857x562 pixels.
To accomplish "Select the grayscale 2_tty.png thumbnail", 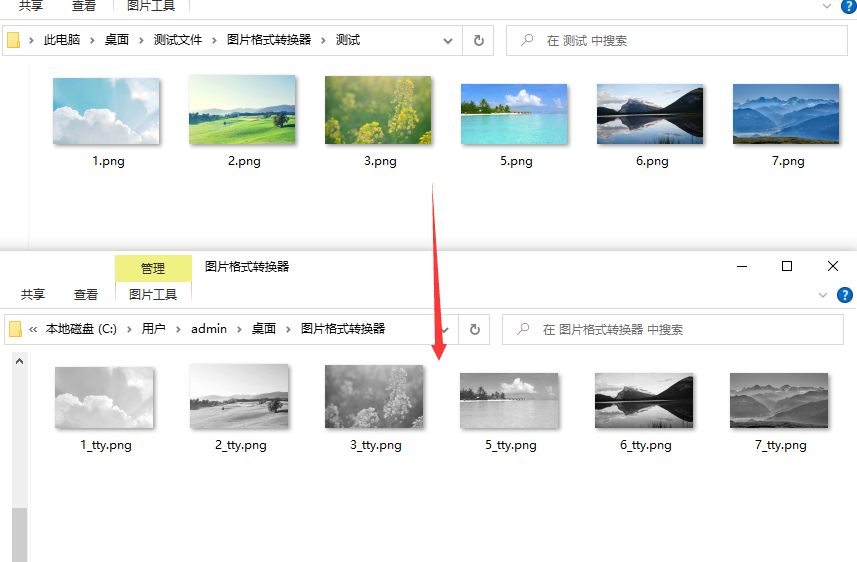I will click(239, 396).
